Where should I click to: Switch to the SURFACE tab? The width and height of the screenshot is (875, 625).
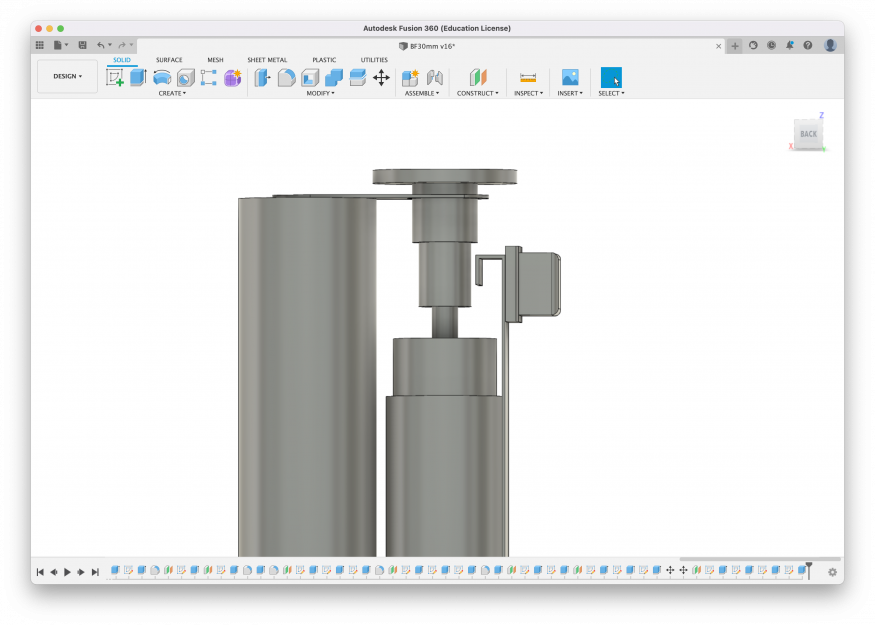[x=169, y=60]
